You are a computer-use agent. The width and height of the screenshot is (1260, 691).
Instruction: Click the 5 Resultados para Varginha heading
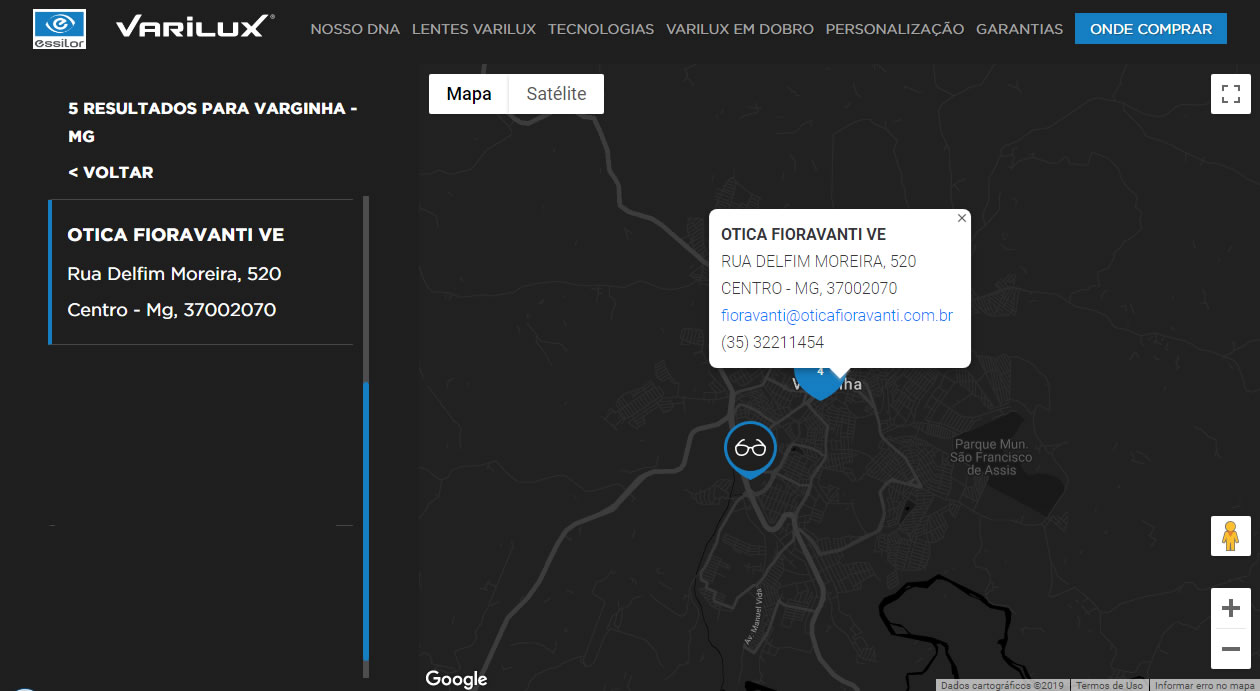point(213,122)
